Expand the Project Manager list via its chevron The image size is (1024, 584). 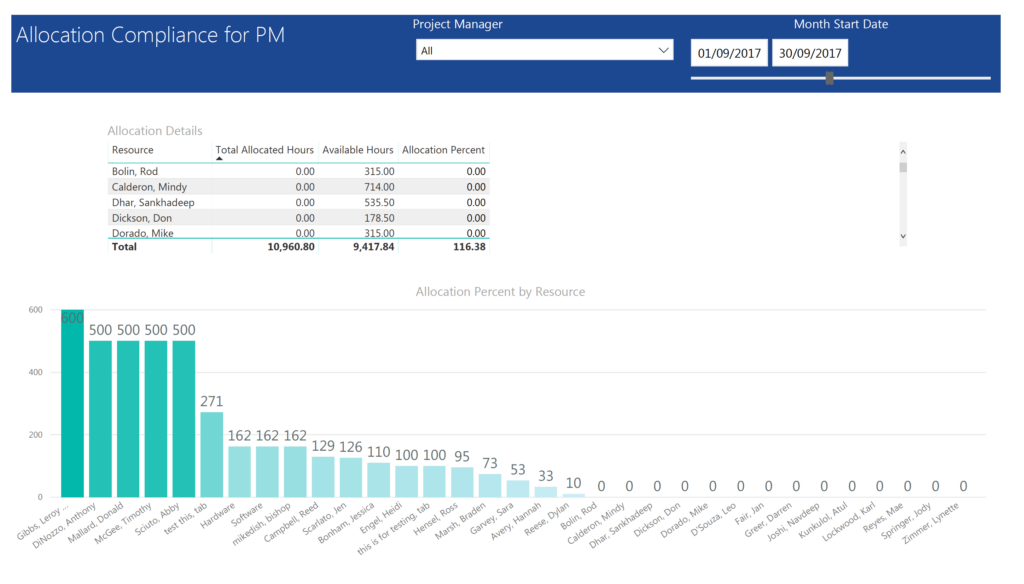point(662,49)
